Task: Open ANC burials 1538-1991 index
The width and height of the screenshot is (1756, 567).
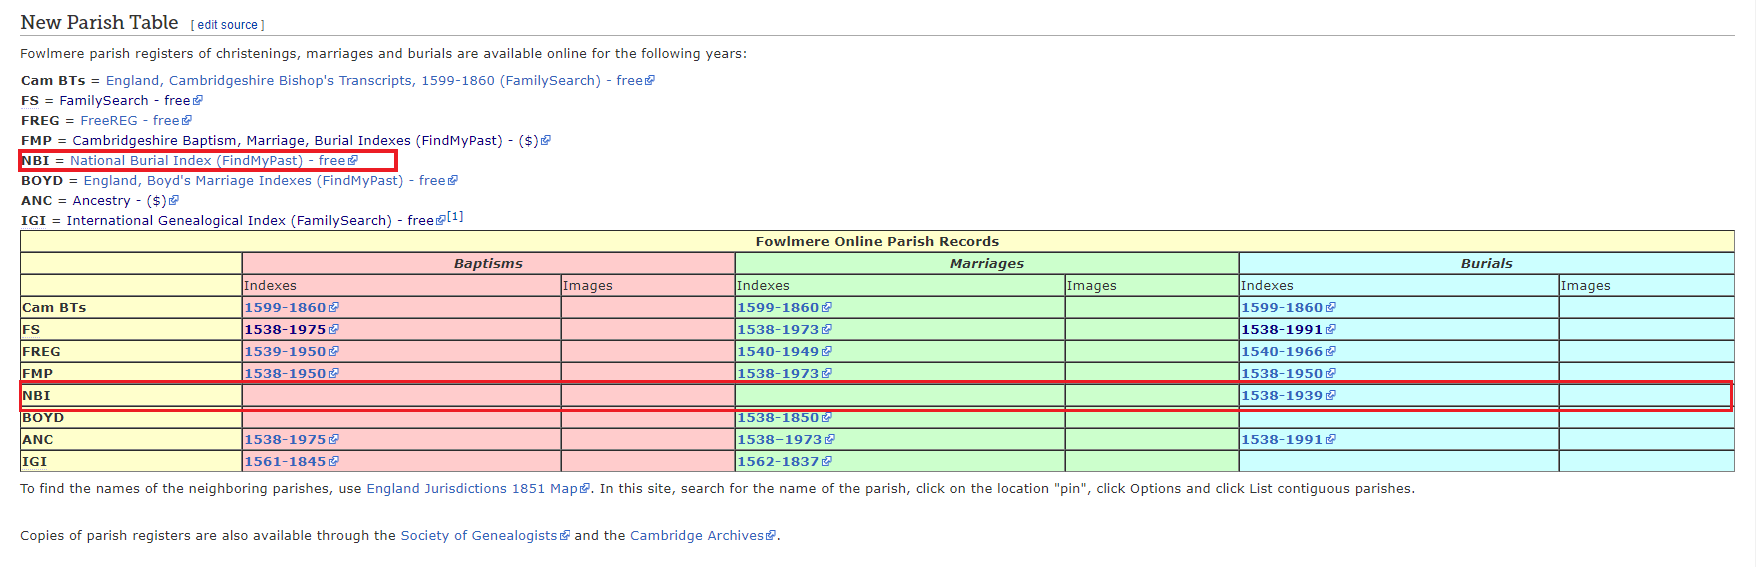Action: click(x=1282, y=440)
